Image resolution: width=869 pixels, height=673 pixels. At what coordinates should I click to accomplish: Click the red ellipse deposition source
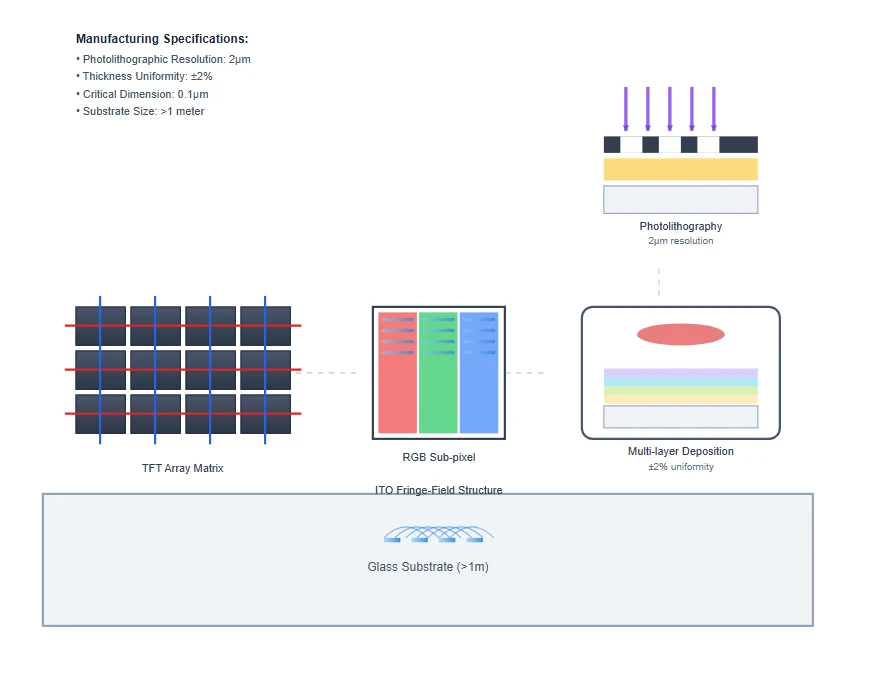(681, 334)
